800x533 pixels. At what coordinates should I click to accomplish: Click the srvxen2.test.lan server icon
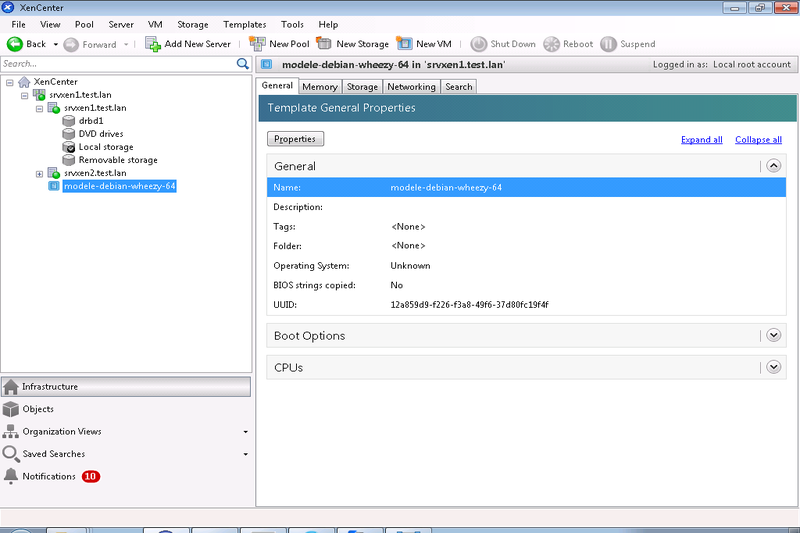(54, 173)
